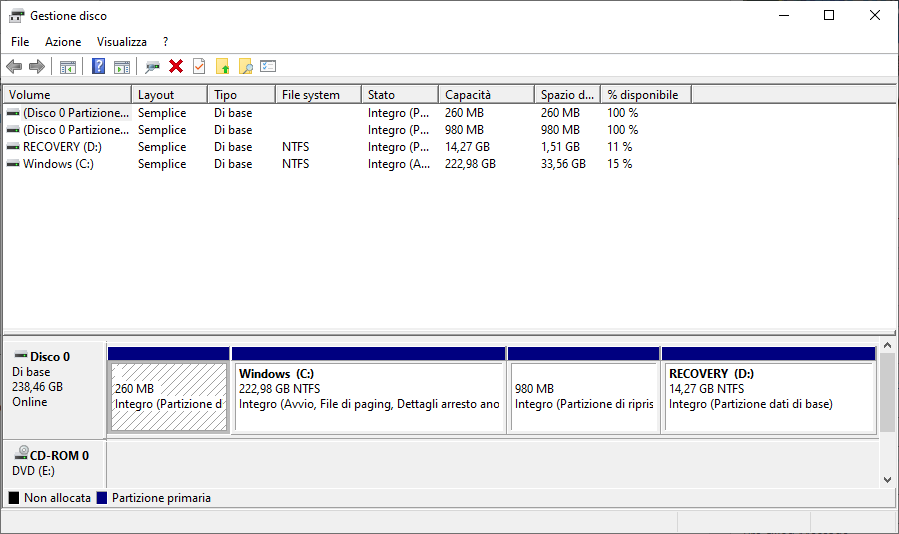Click the red X delete icon
This screenshot has height=534, width=899.
[176, 67]
